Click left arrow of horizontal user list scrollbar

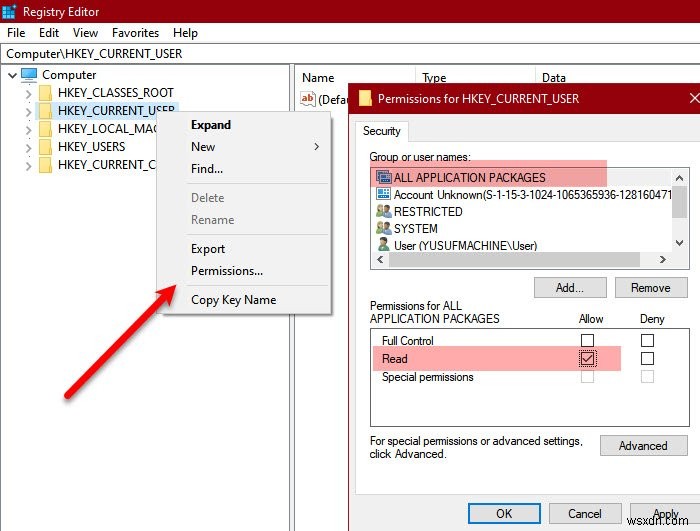pyautogui.click(x=380, y=259)
